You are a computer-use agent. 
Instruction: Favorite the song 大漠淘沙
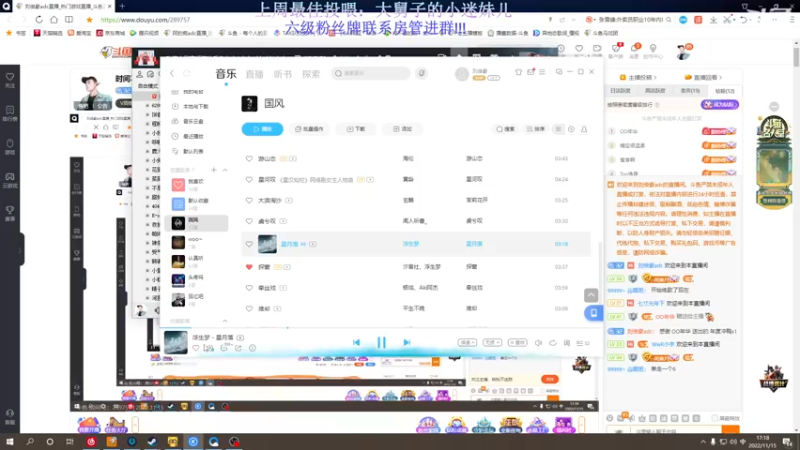(249, 201)
